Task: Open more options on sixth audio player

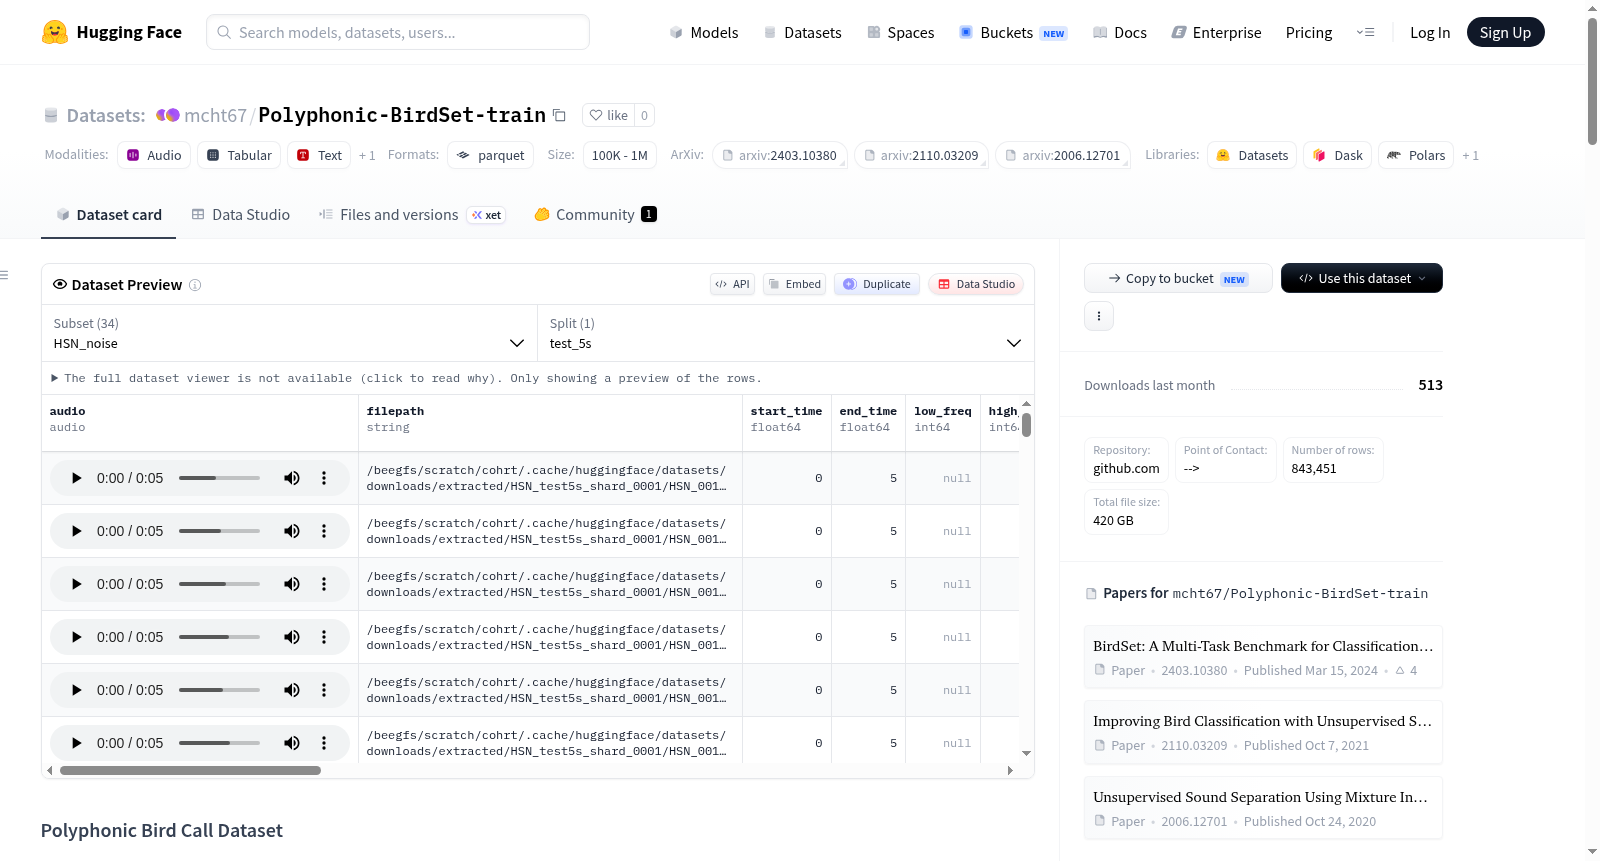Action: click(324, 743)
